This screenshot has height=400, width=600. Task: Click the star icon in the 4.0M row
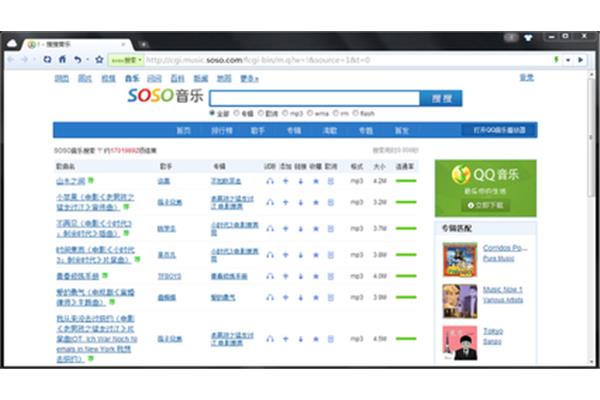[316, 276]
